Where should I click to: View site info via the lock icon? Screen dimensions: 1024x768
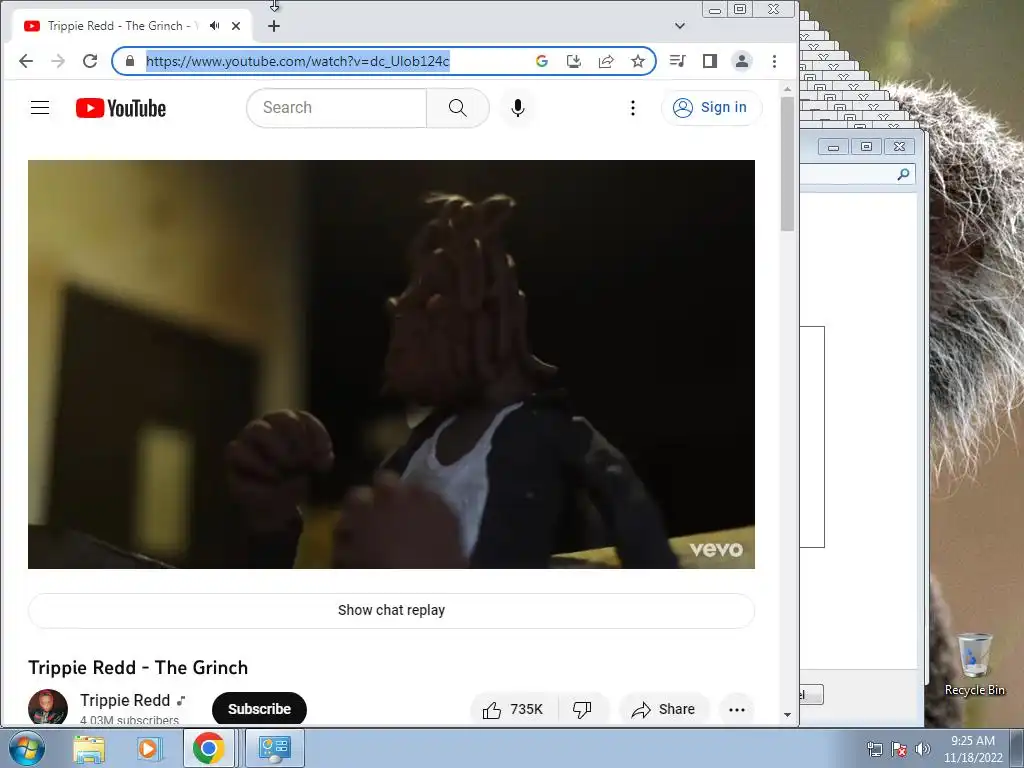coord(130,61)
